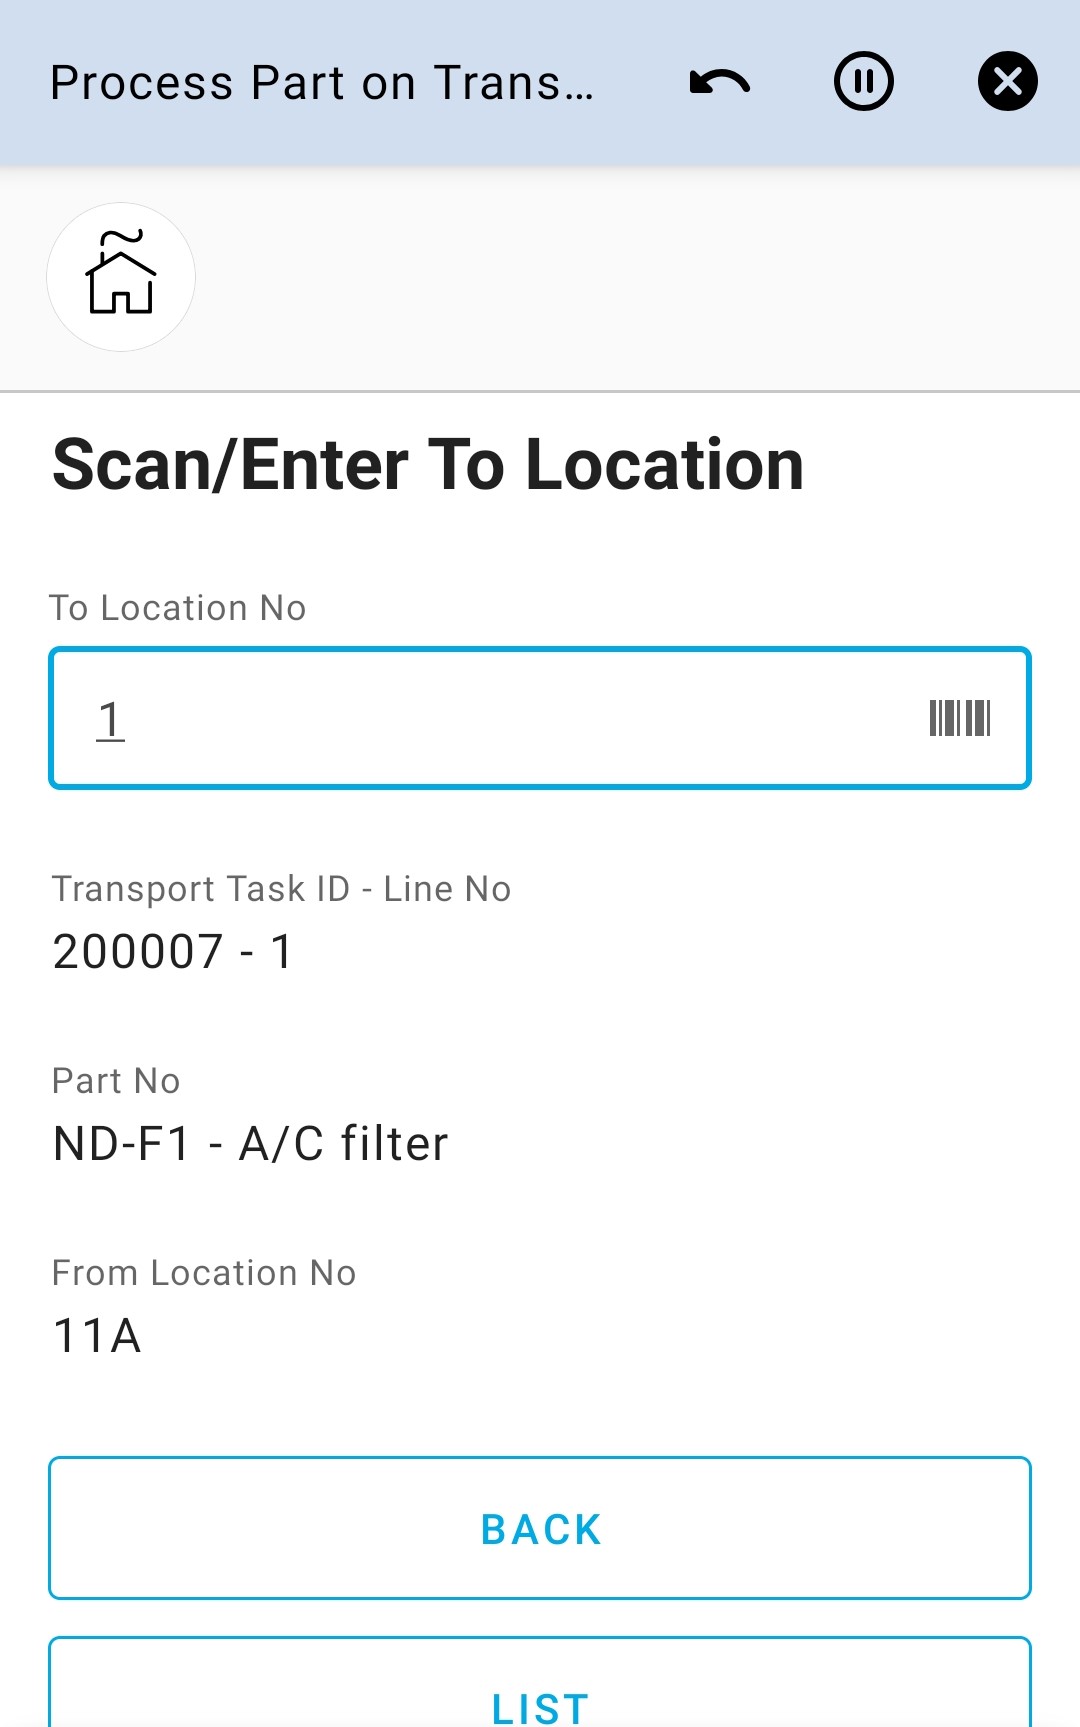Click the 'From Location No' label
Image resolution: width=1080 pixels, height=1727 pixels.
[204, 1273]
